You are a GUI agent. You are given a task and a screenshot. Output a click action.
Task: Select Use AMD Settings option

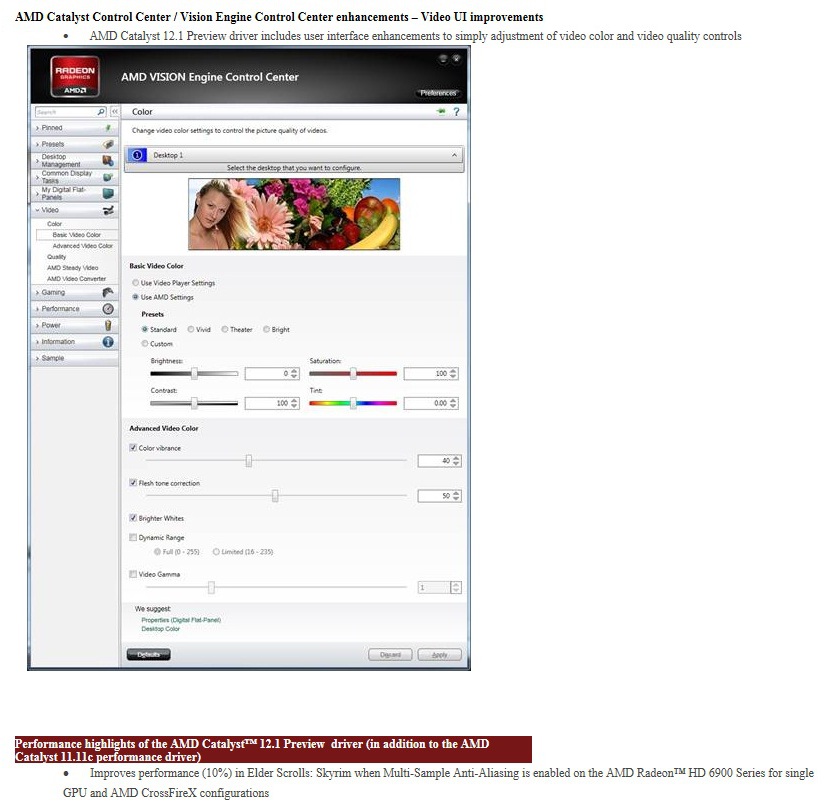pyautogui.click(x=136, y=297)
